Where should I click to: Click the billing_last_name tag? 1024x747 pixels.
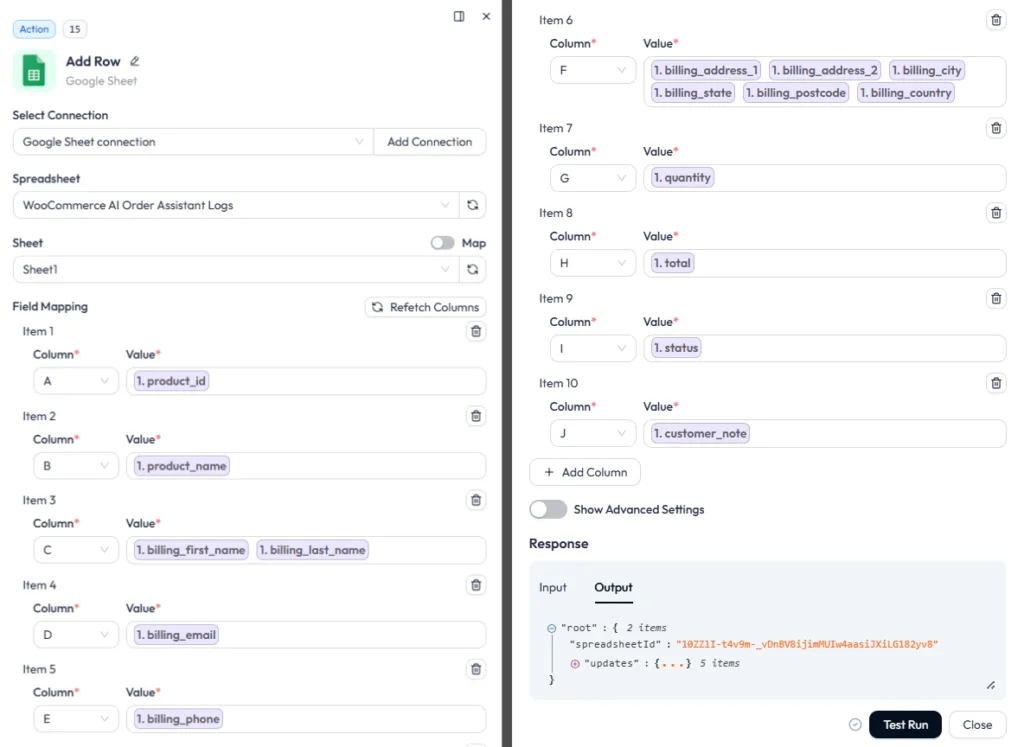(x=312, y=550)
